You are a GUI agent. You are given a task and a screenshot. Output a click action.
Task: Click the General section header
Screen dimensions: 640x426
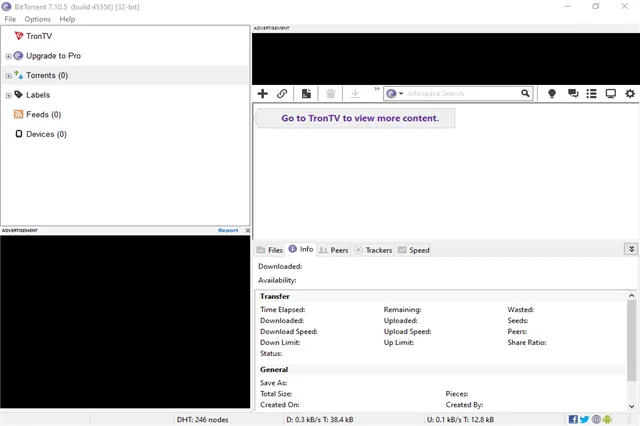[x=274, y=369]
